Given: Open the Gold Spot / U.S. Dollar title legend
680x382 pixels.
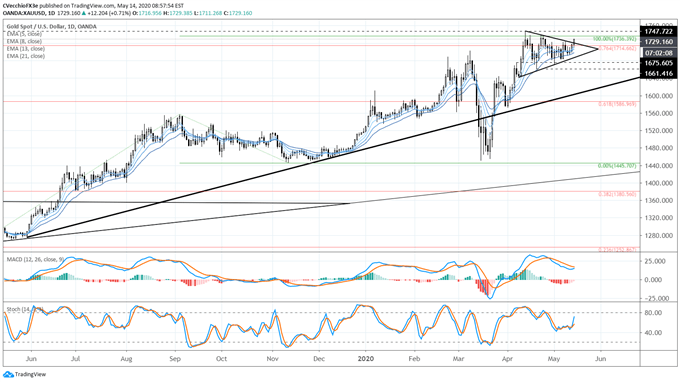Looking at the screenshot, I should pyautogui.click(x=52, y=26).
